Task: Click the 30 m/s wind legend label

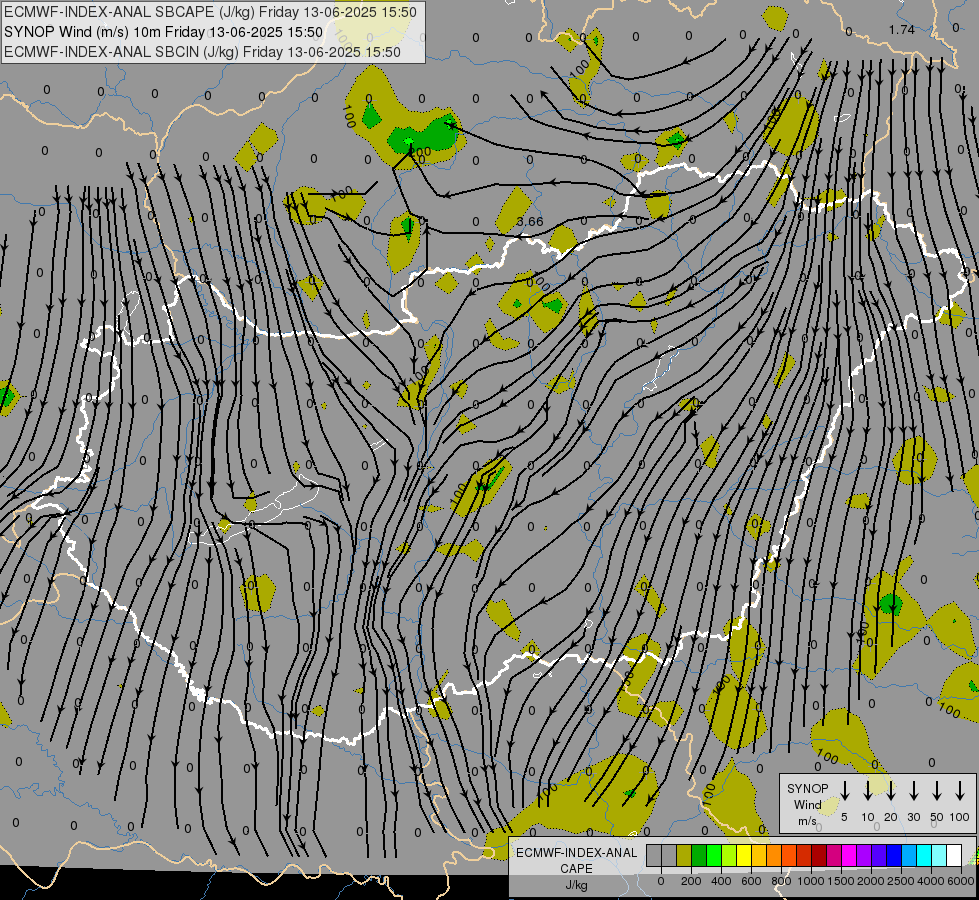Action: pos(914,817)
